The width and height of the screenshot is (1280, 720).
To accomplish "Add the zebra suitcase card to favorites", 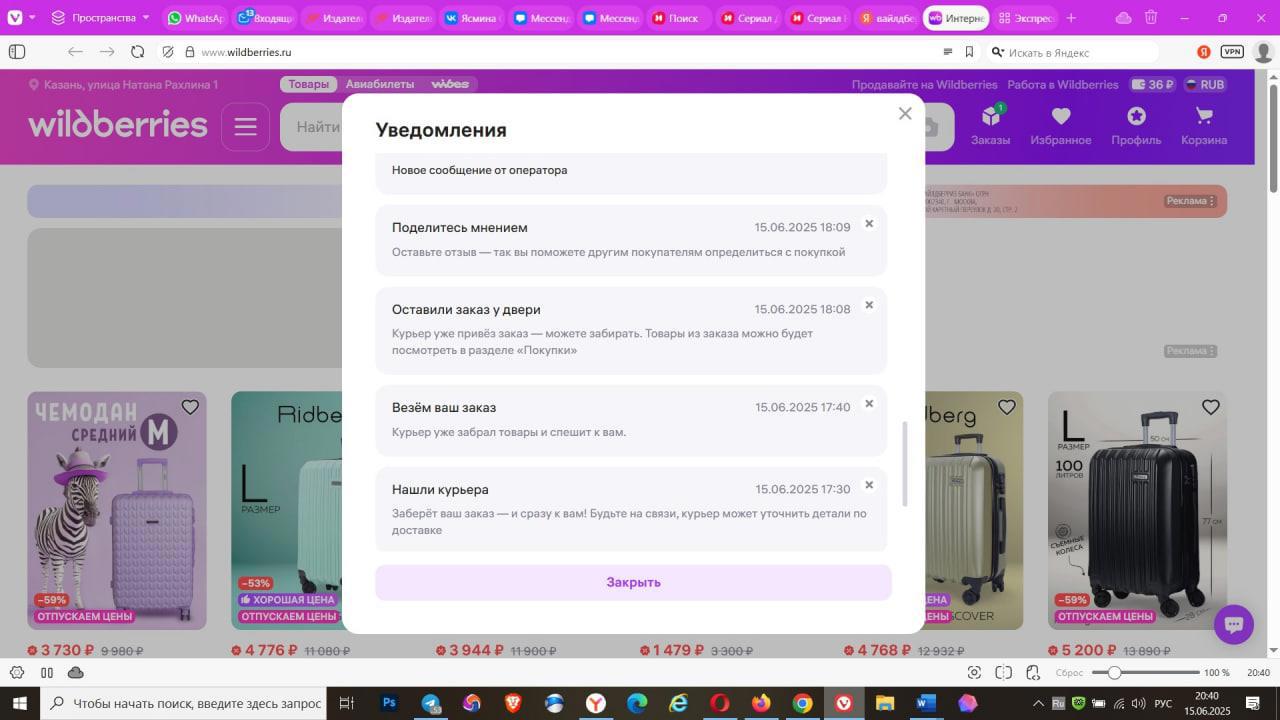I will (190, 407).
